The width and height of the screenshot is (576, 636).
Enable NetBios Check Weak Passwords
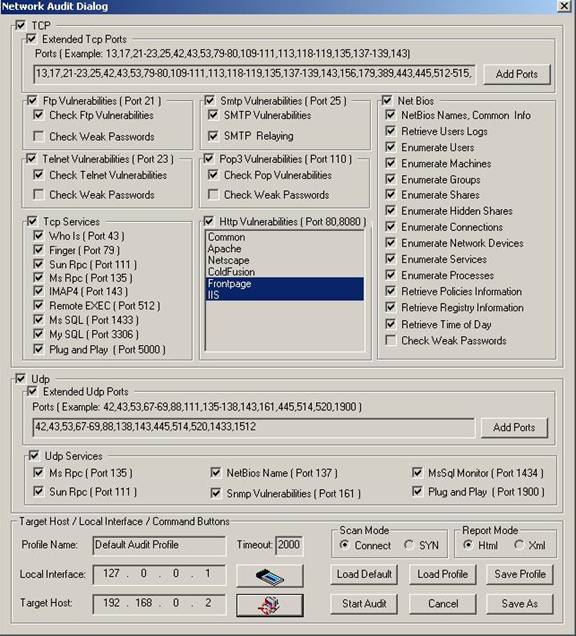click(390, 340)
